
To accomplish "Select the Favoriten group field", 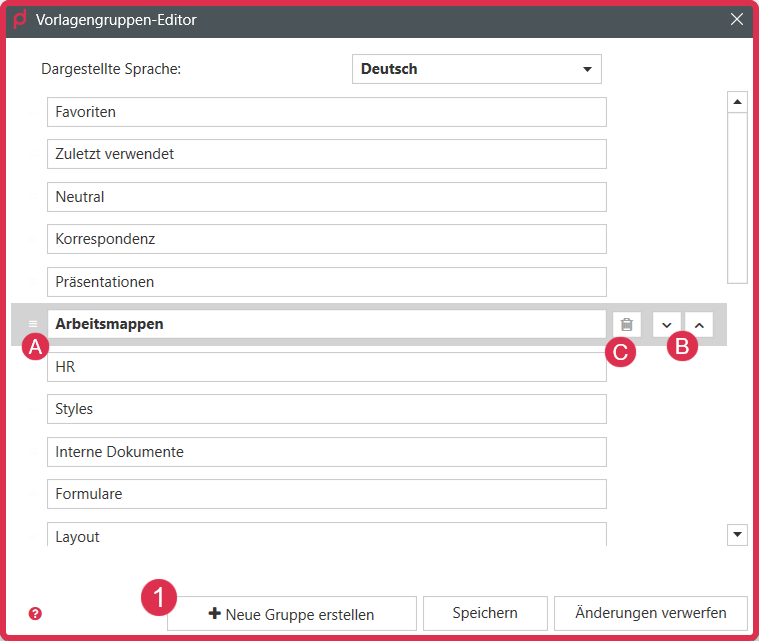I will click(327, 112).
